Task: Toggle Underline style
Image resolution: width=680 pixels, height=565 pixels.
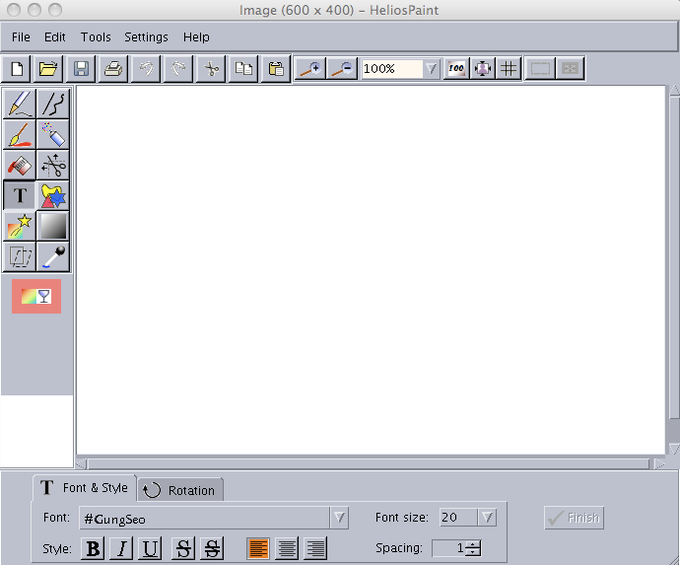Action: tap(150, 548)
